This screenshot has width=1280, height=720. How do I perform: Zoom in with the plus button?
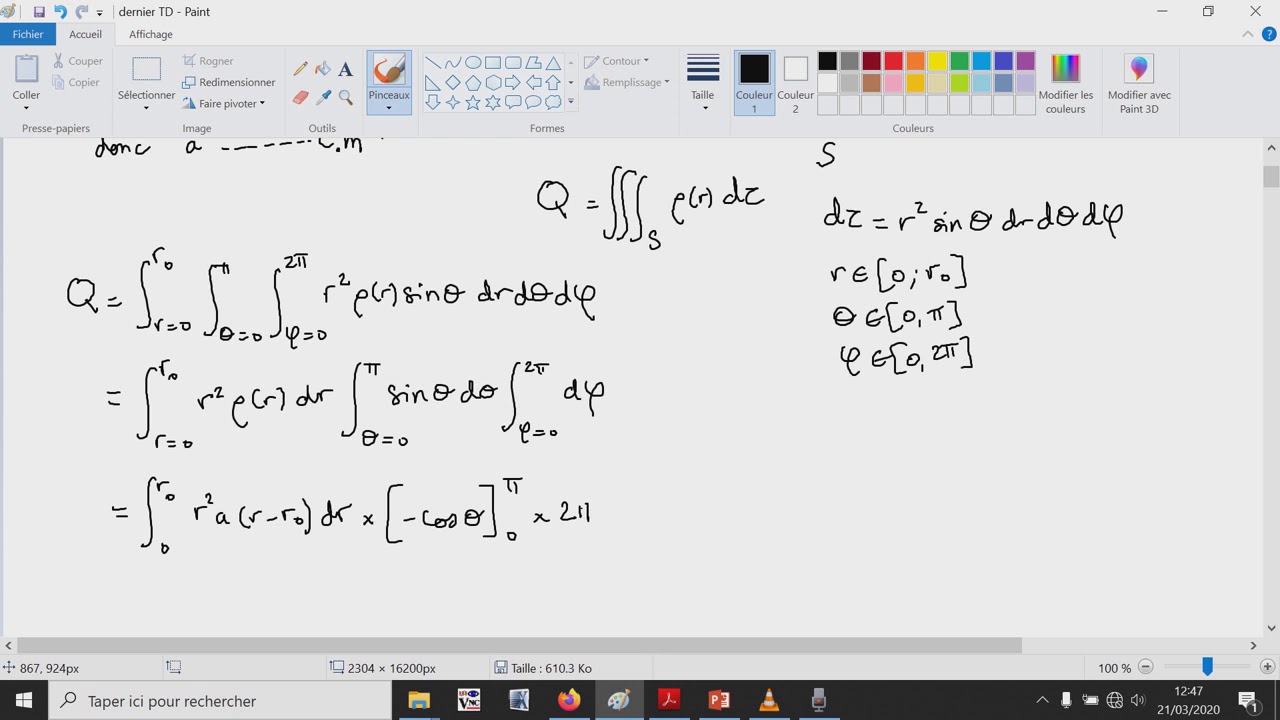click(1267, 667)
